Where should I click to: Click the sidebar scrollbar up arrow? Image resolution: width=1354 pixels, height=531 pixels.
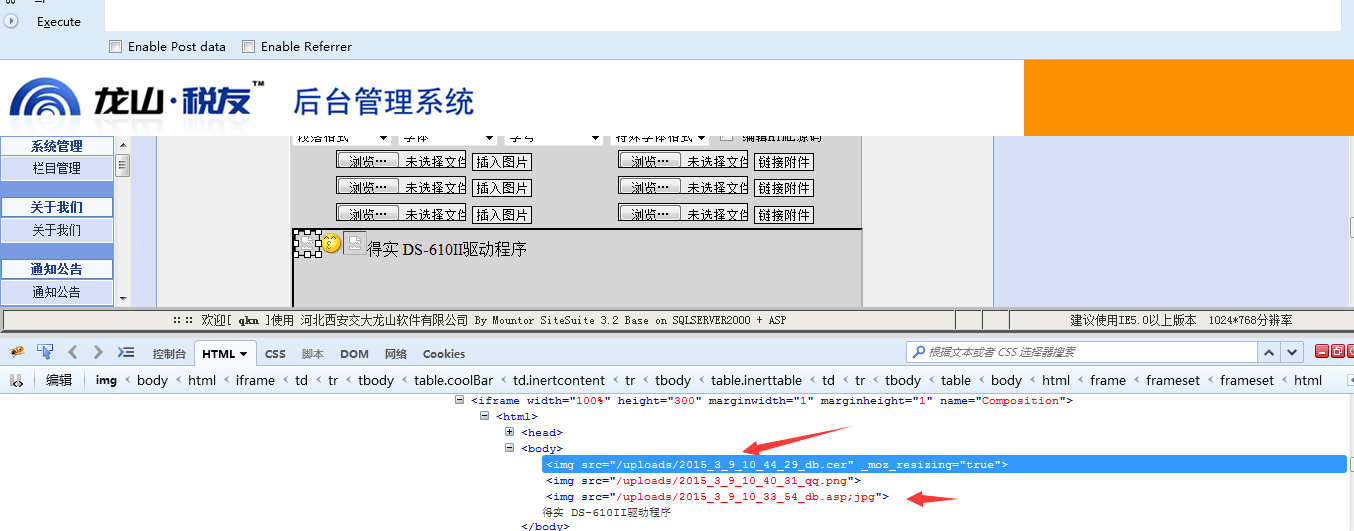point(122,146)
